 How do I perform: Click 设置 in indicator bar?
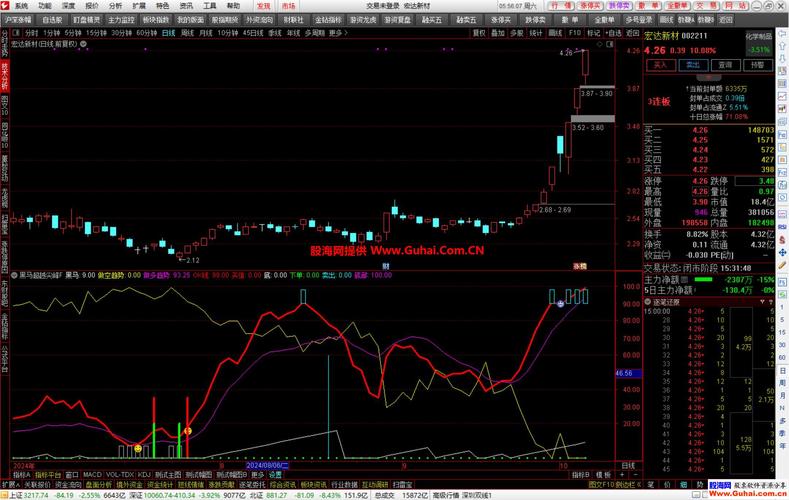[x=275, y=475]
